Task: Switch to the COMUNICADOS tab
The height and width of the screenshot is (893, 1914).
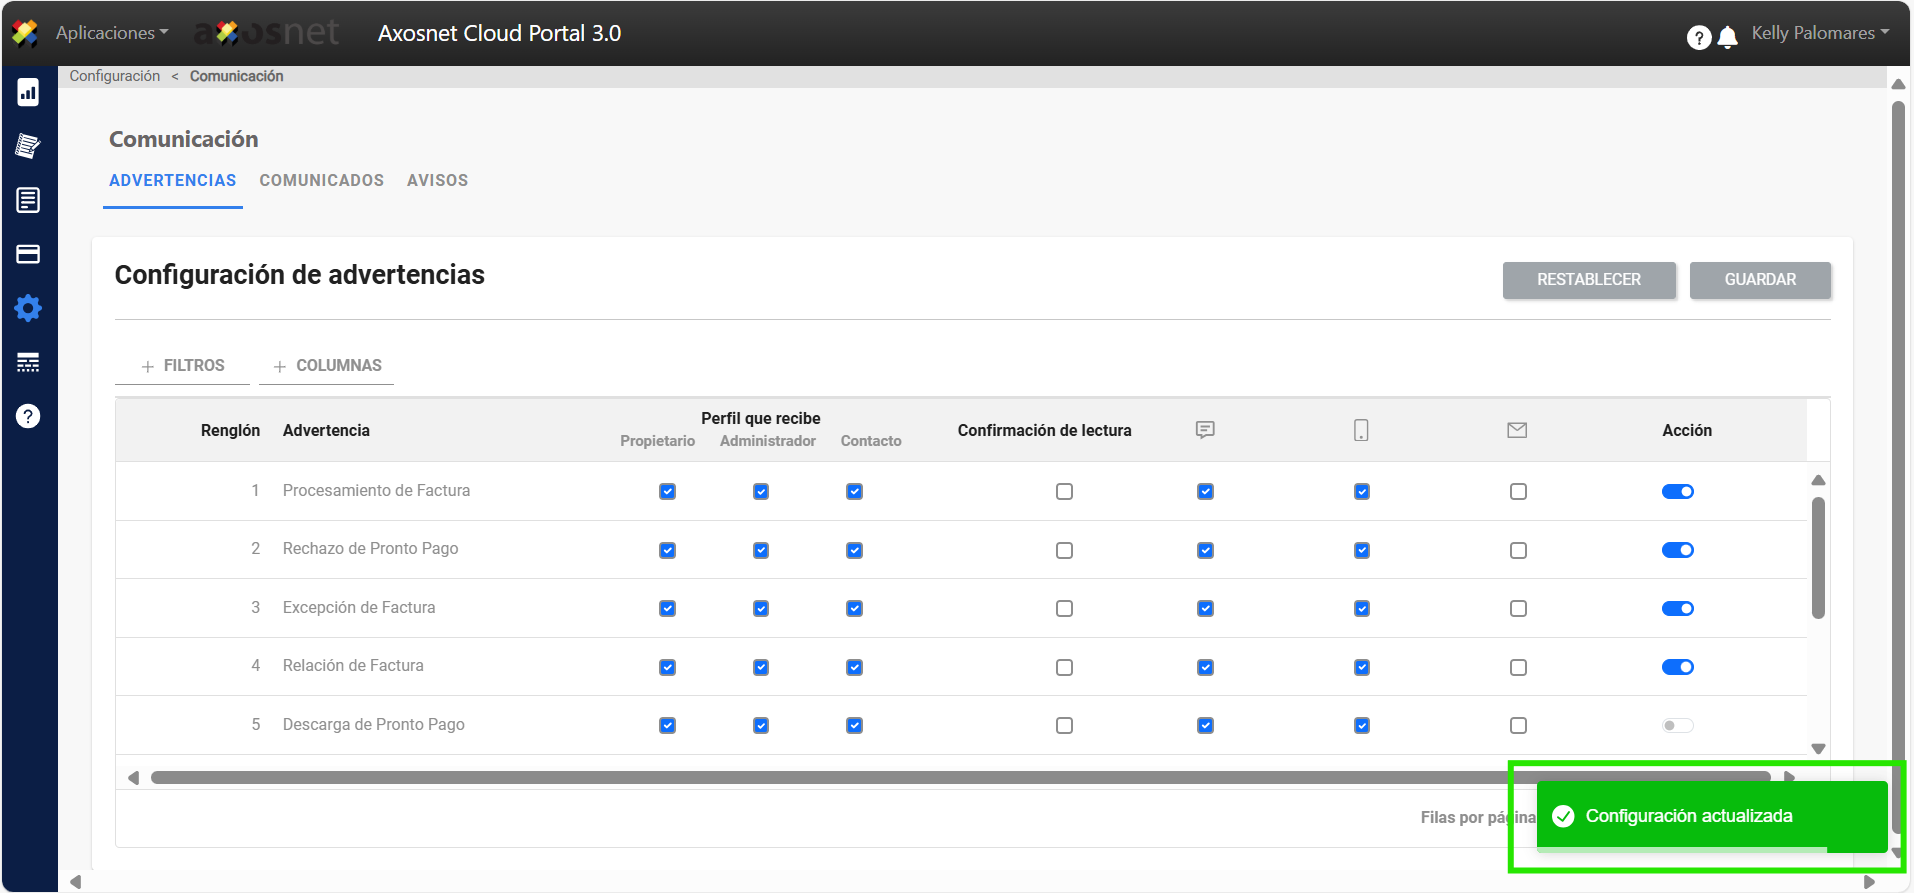Action: pyautogui.click(x=321, y=181)
